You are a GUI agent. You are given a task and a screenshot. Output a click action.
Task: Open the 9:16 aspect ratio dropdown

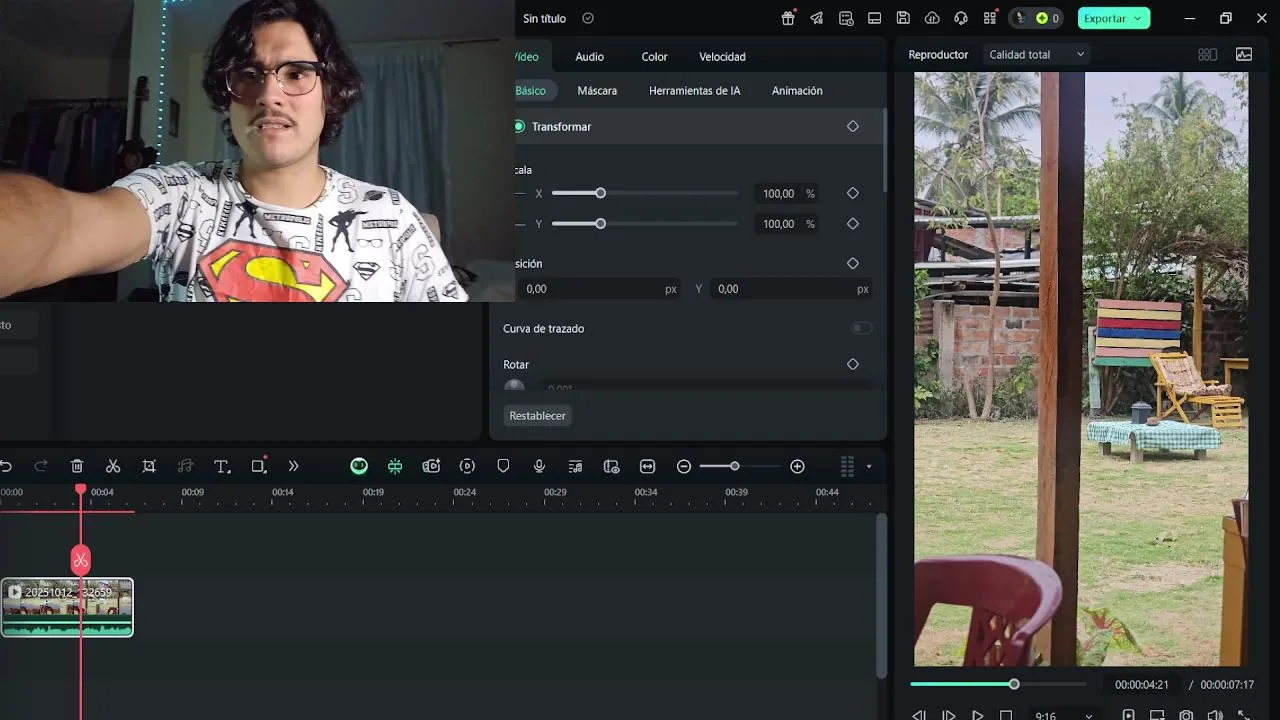(1063, 716)
